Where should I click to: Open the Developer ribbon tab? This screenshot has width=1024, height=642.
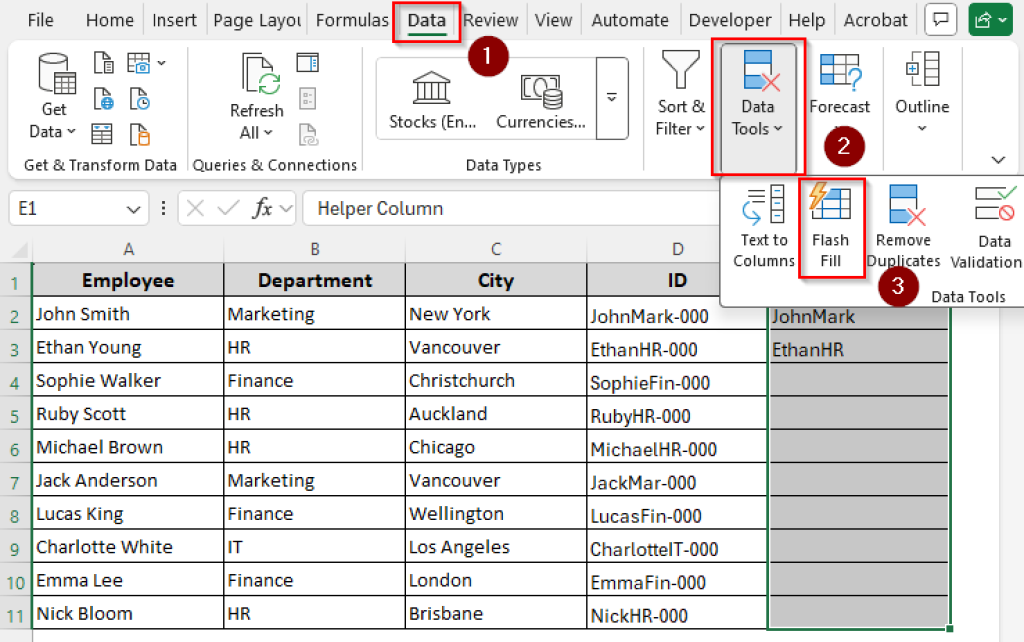tap(730, 19)
